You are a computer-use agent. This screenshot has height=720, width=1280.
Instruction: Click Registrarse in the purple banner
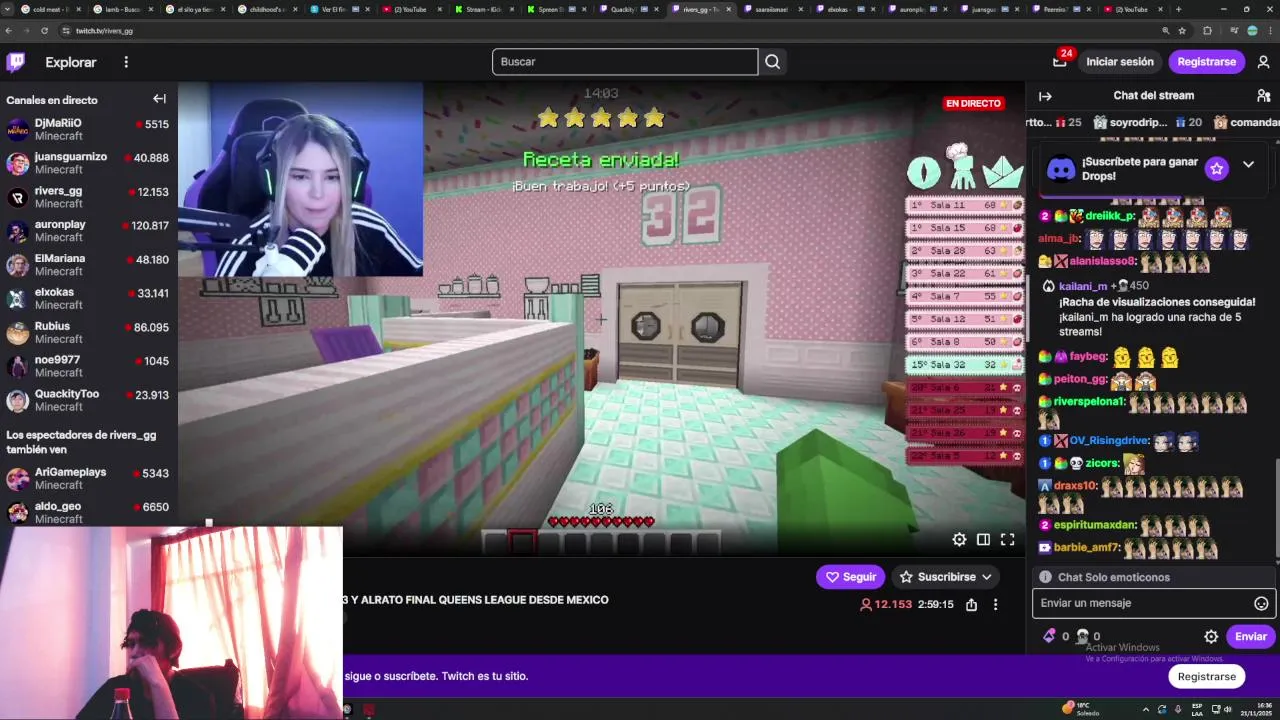tap(1206, 676)
